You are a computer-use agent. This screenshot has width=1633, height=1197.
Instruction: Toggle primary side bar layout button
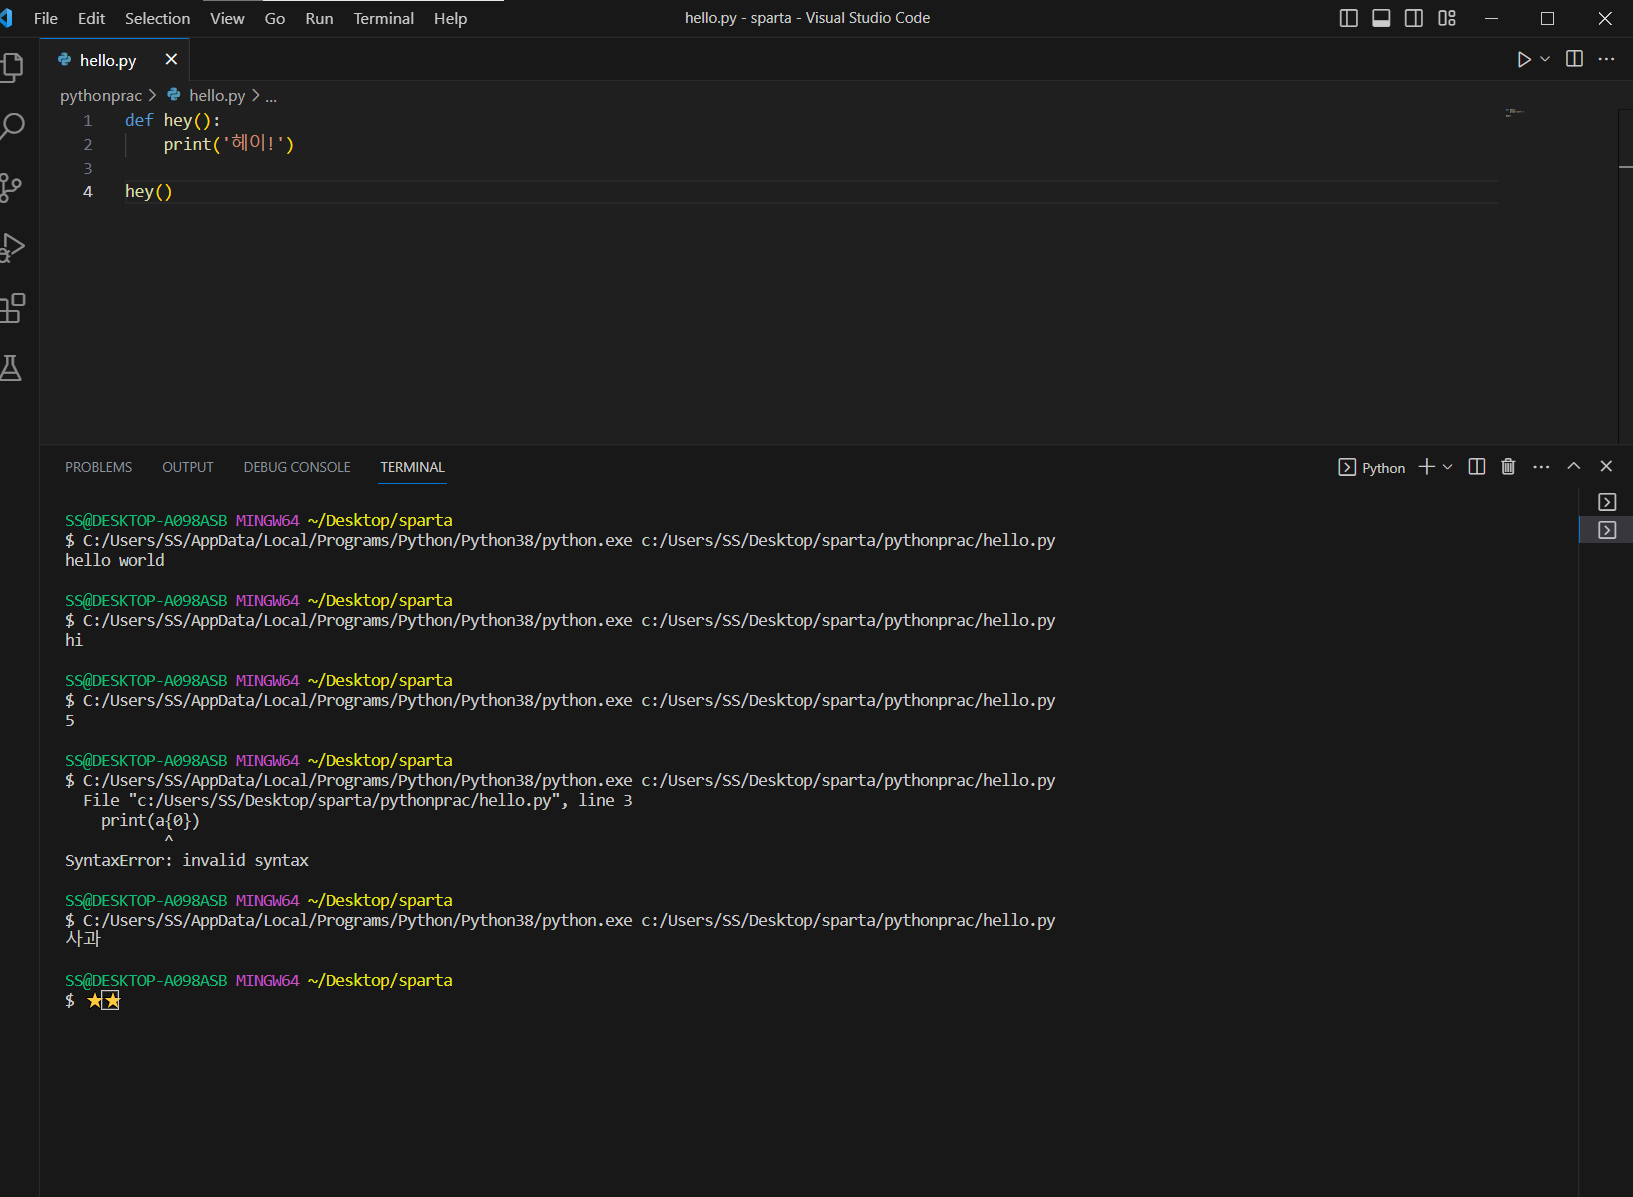[x=1349, y=18]
